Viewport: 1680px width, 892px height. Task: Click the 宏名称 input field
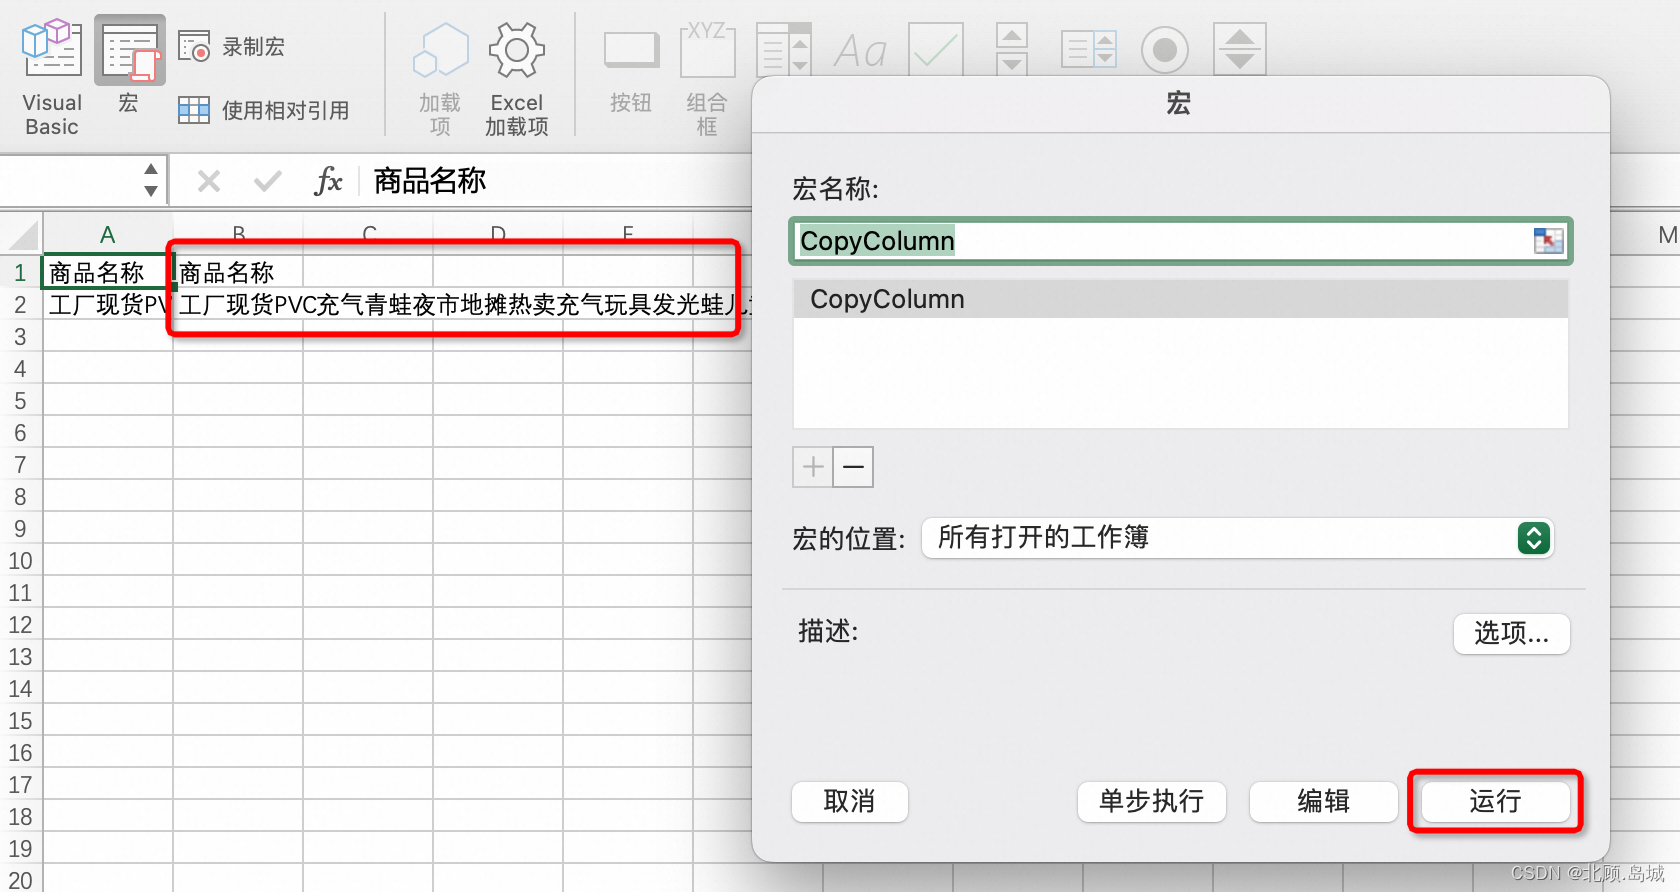pos(1180,241)
